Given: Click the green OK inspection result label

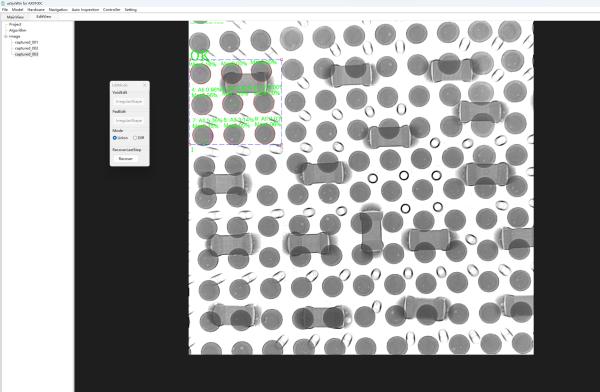Looking at the screenshot, I should [199, 56].
